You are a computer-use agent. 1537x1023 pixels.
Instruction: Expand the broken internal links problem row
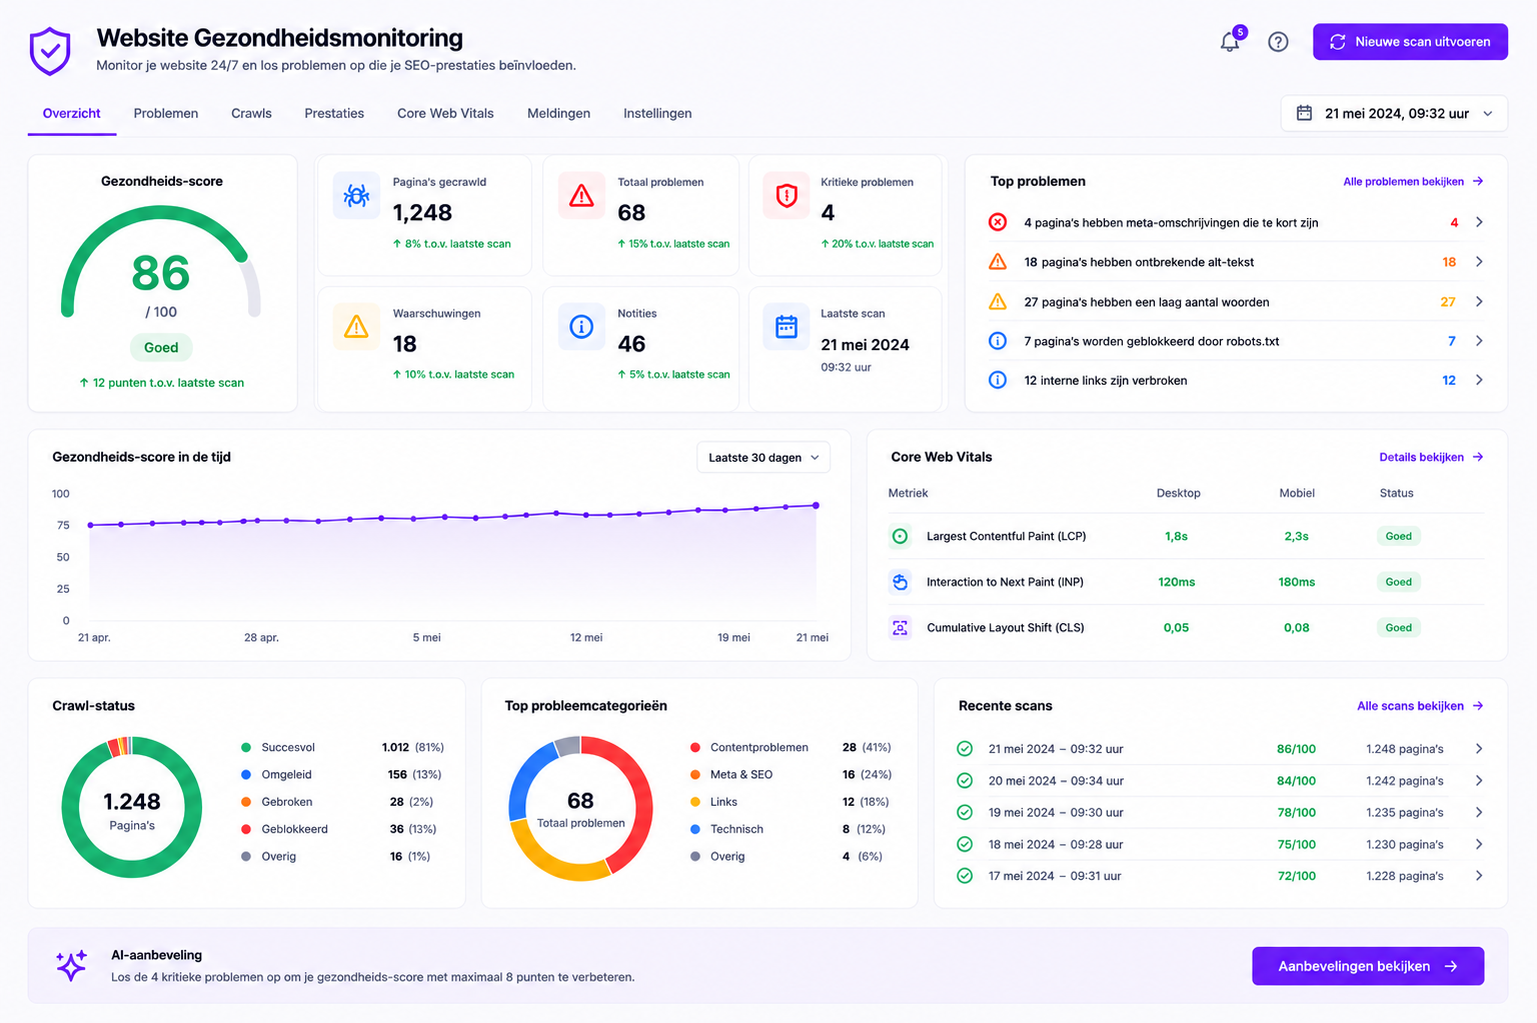coord(1237,380)
